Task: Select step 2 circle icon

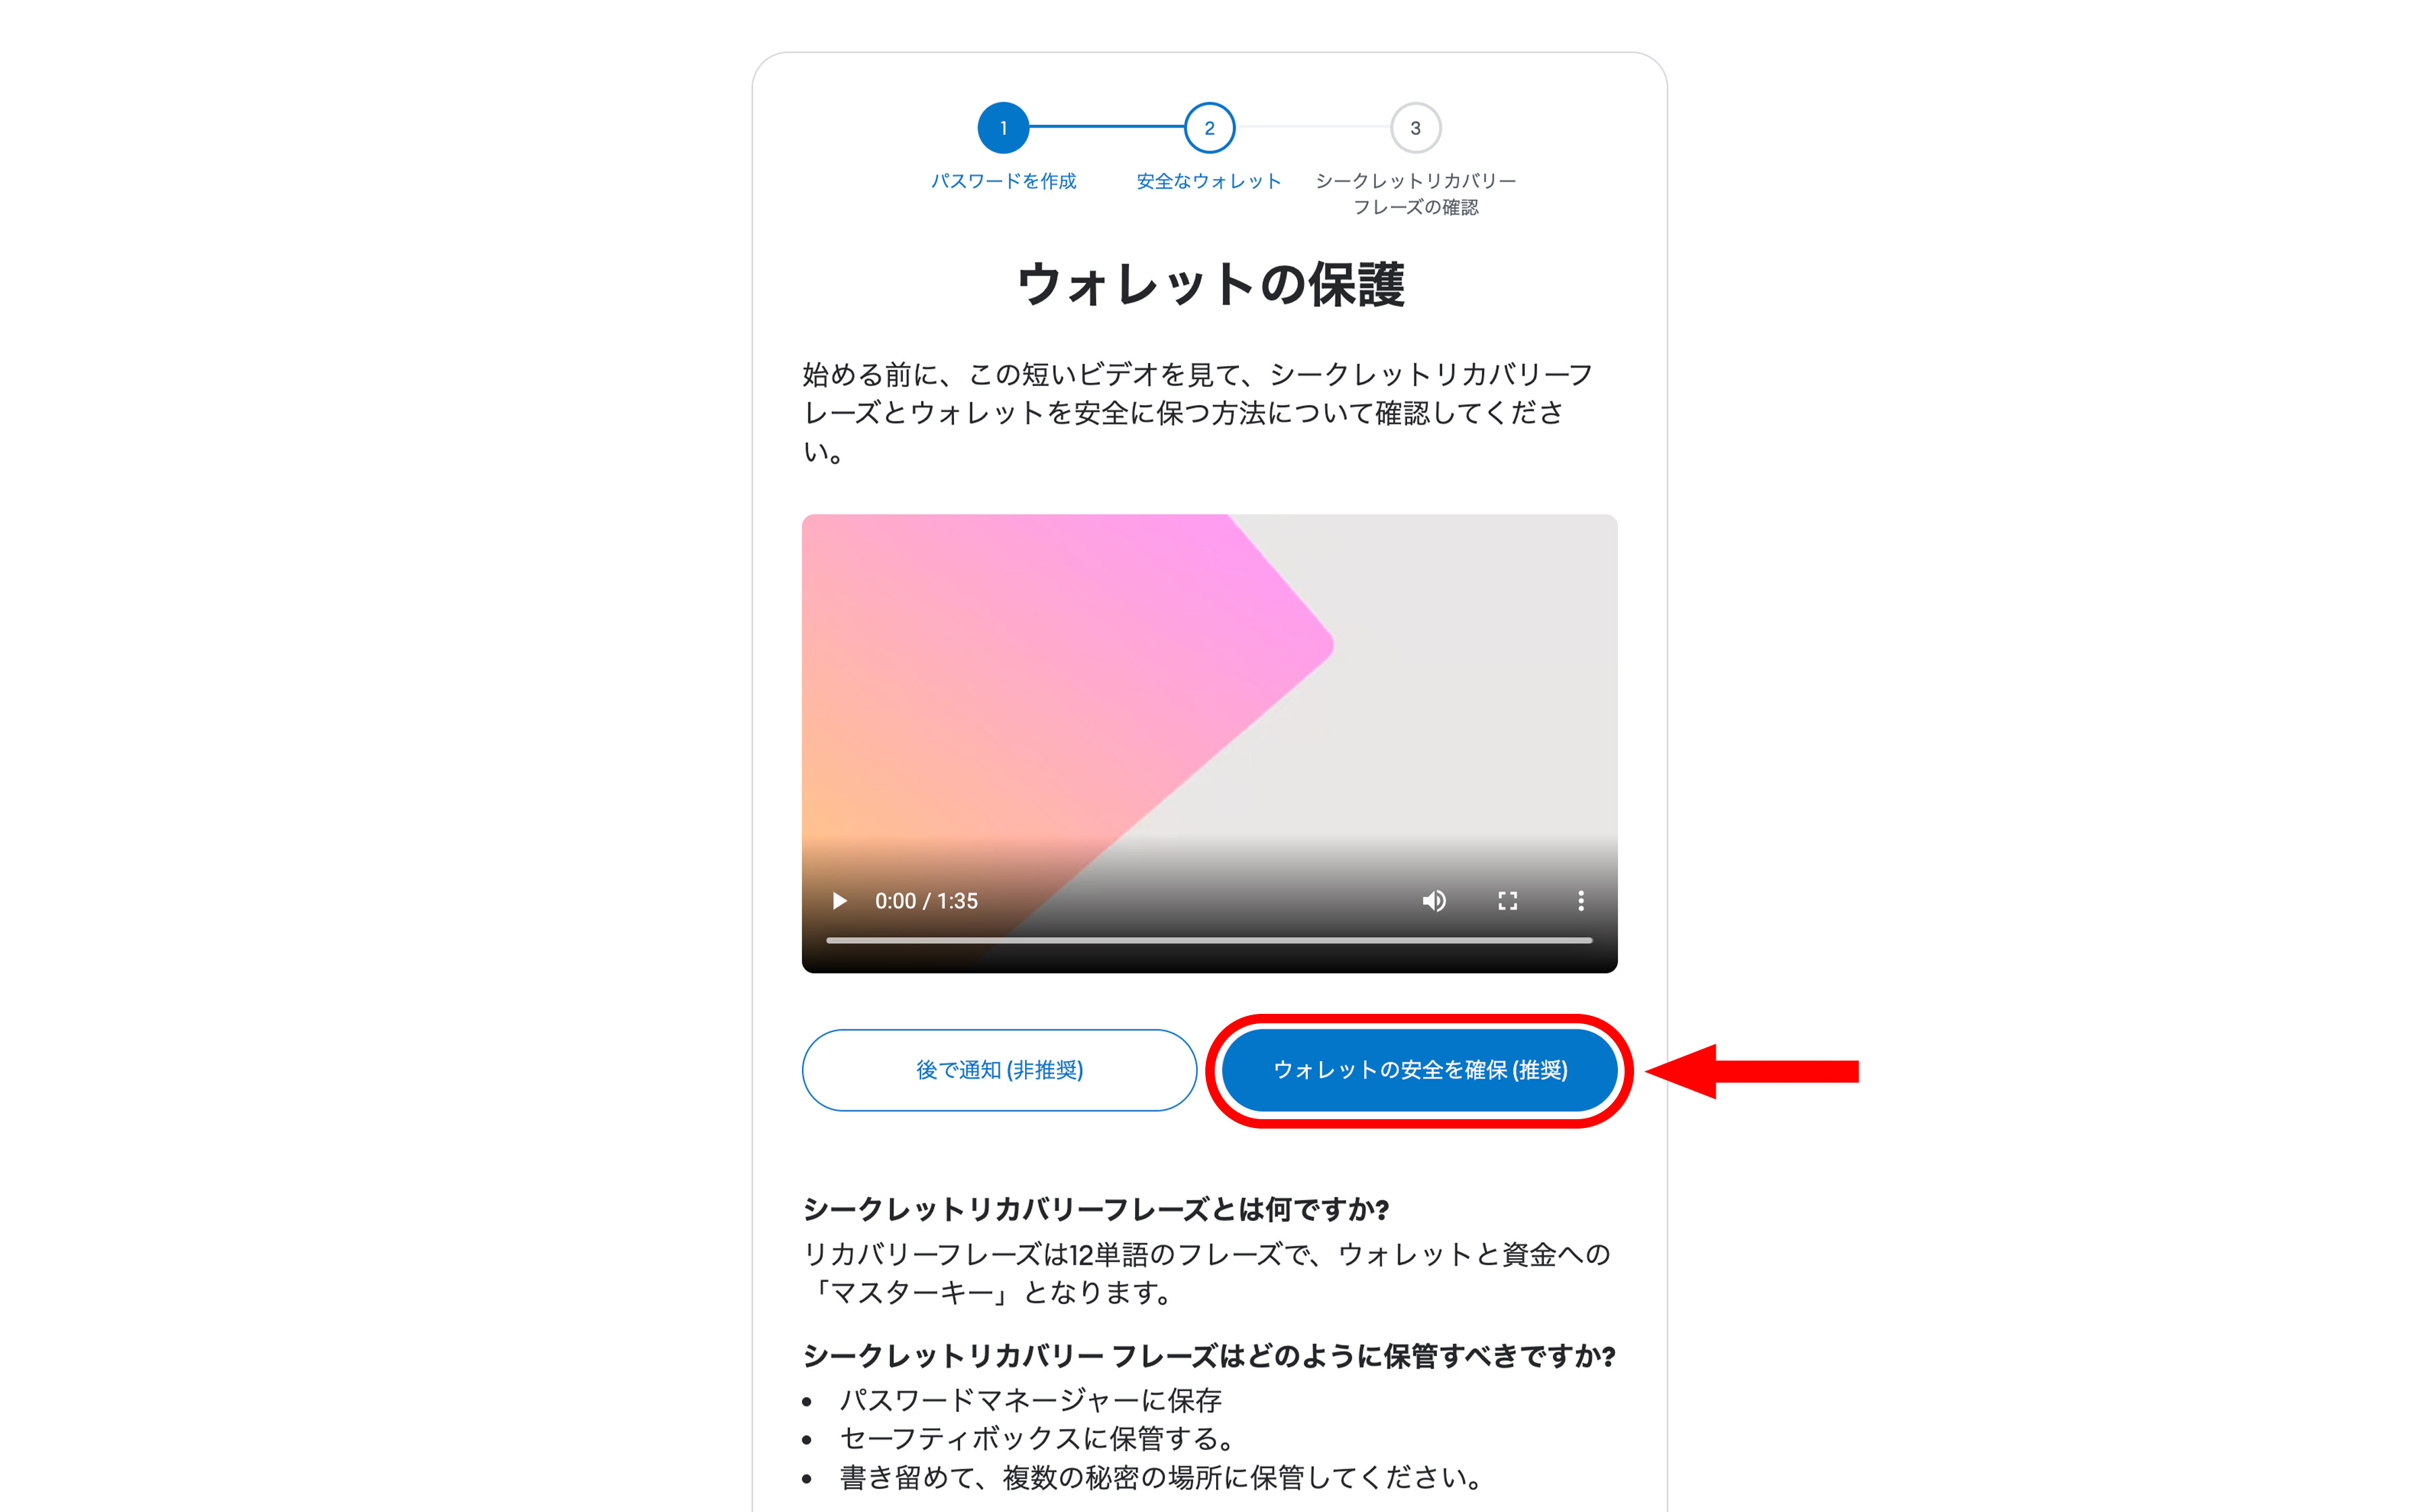Action: pyautogui.click(x=1209, y=128)
